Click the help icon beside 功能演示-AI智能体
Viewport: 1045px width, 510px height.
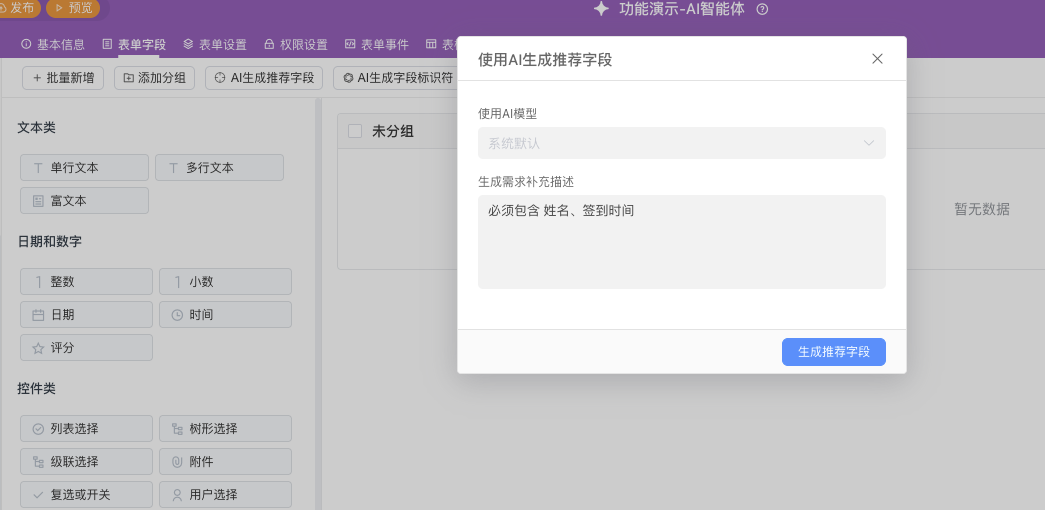[x=763, y=9]
